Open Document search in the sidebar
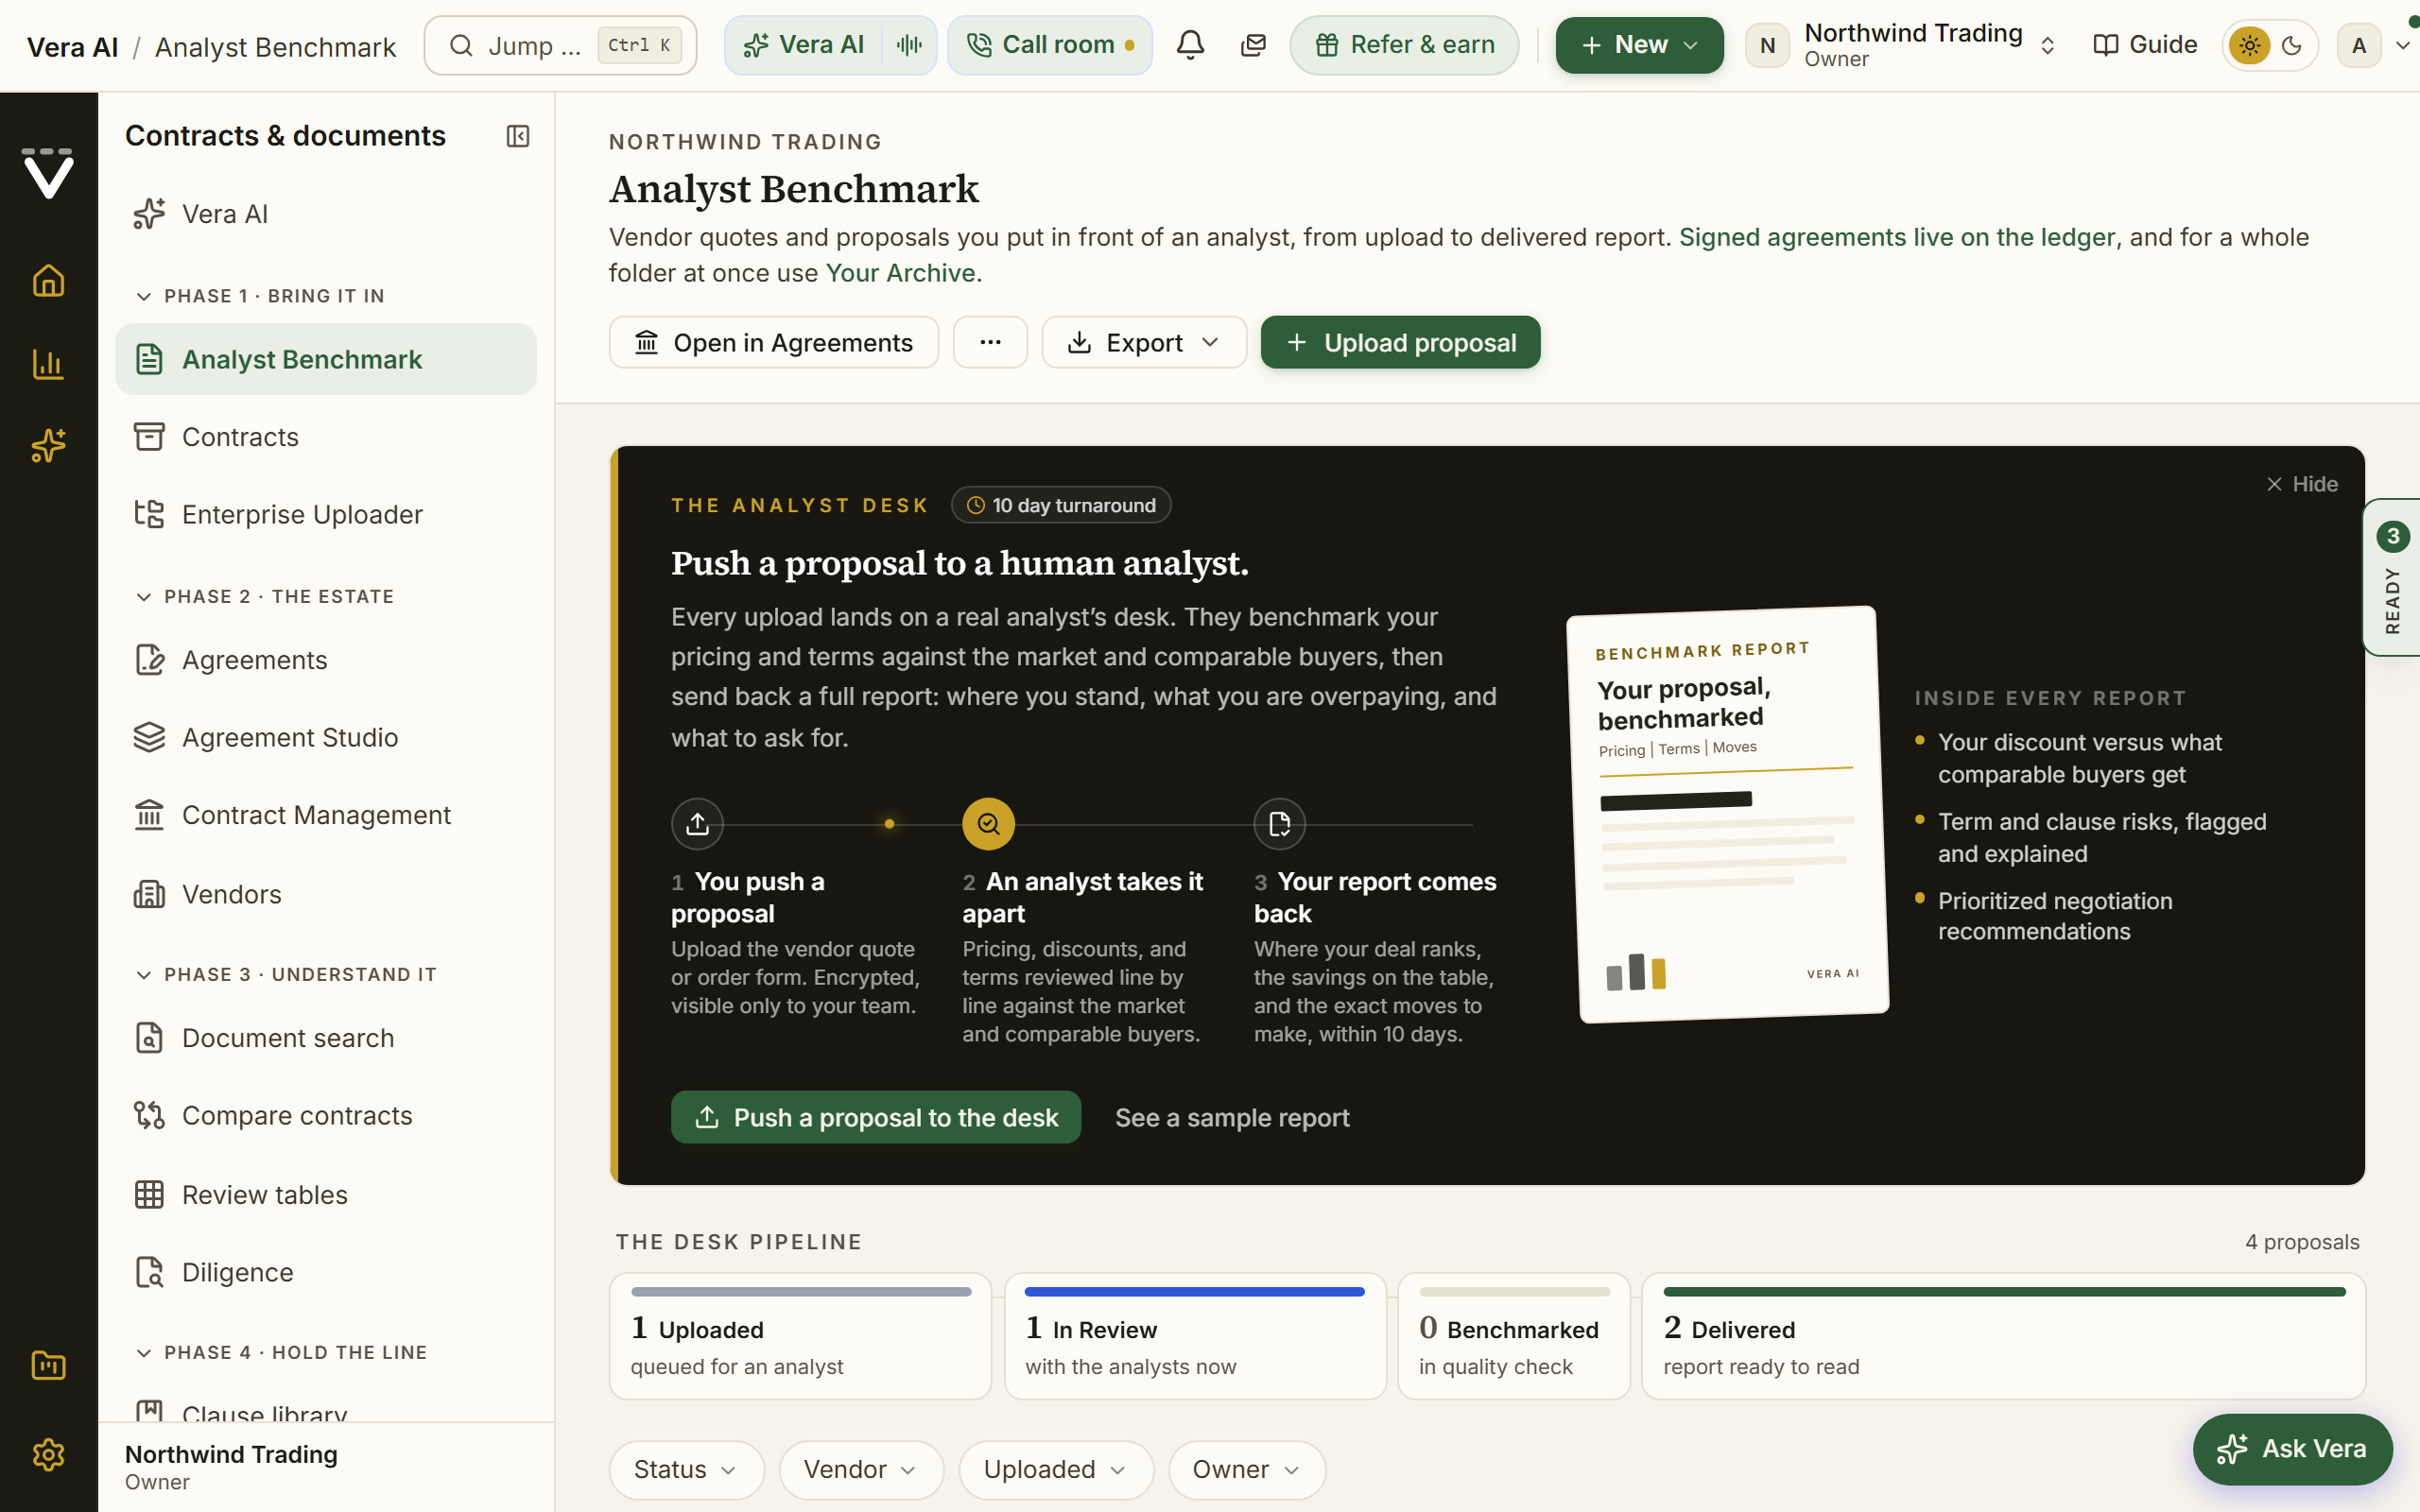The height and width of the screenshot is (1512, 2420). pyautogui.click(x=326, y=1038)
